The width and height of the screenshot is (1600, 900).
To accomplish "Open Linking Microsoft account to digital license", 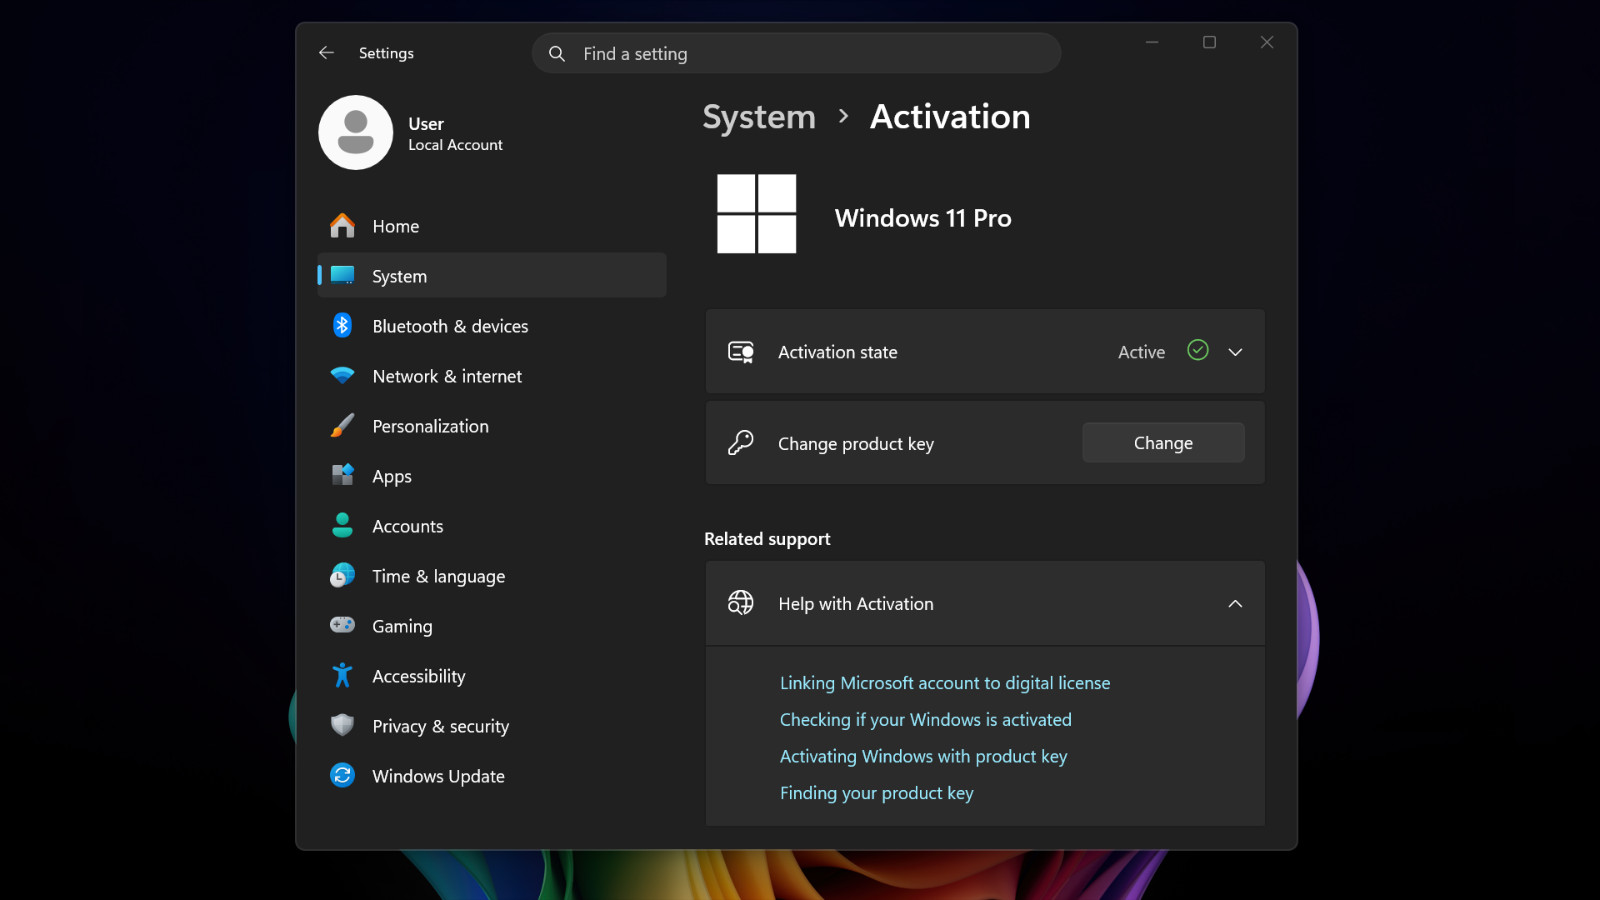I will tap(945, 683).
